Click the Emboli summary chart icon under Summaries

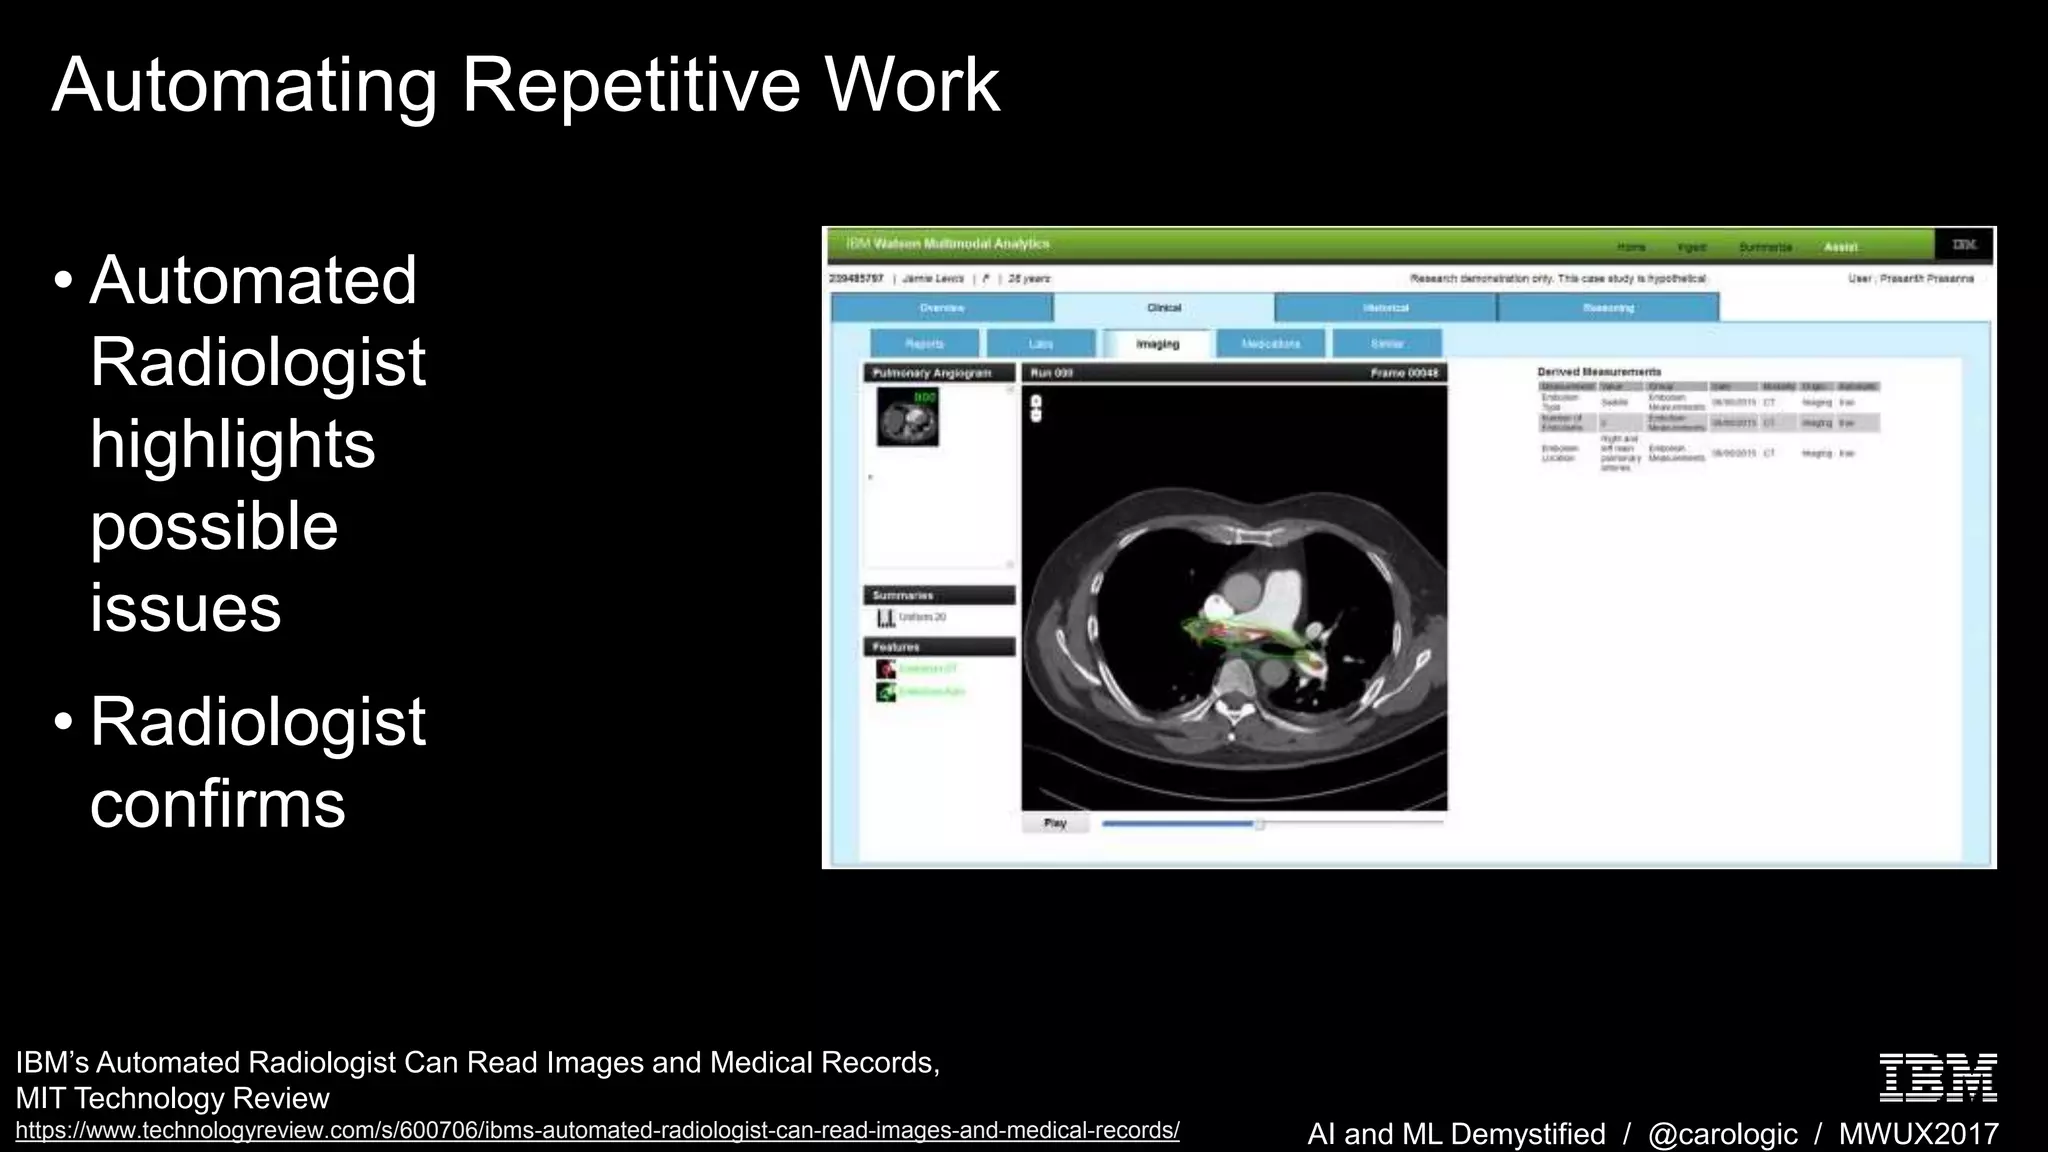tap(885, 618)
